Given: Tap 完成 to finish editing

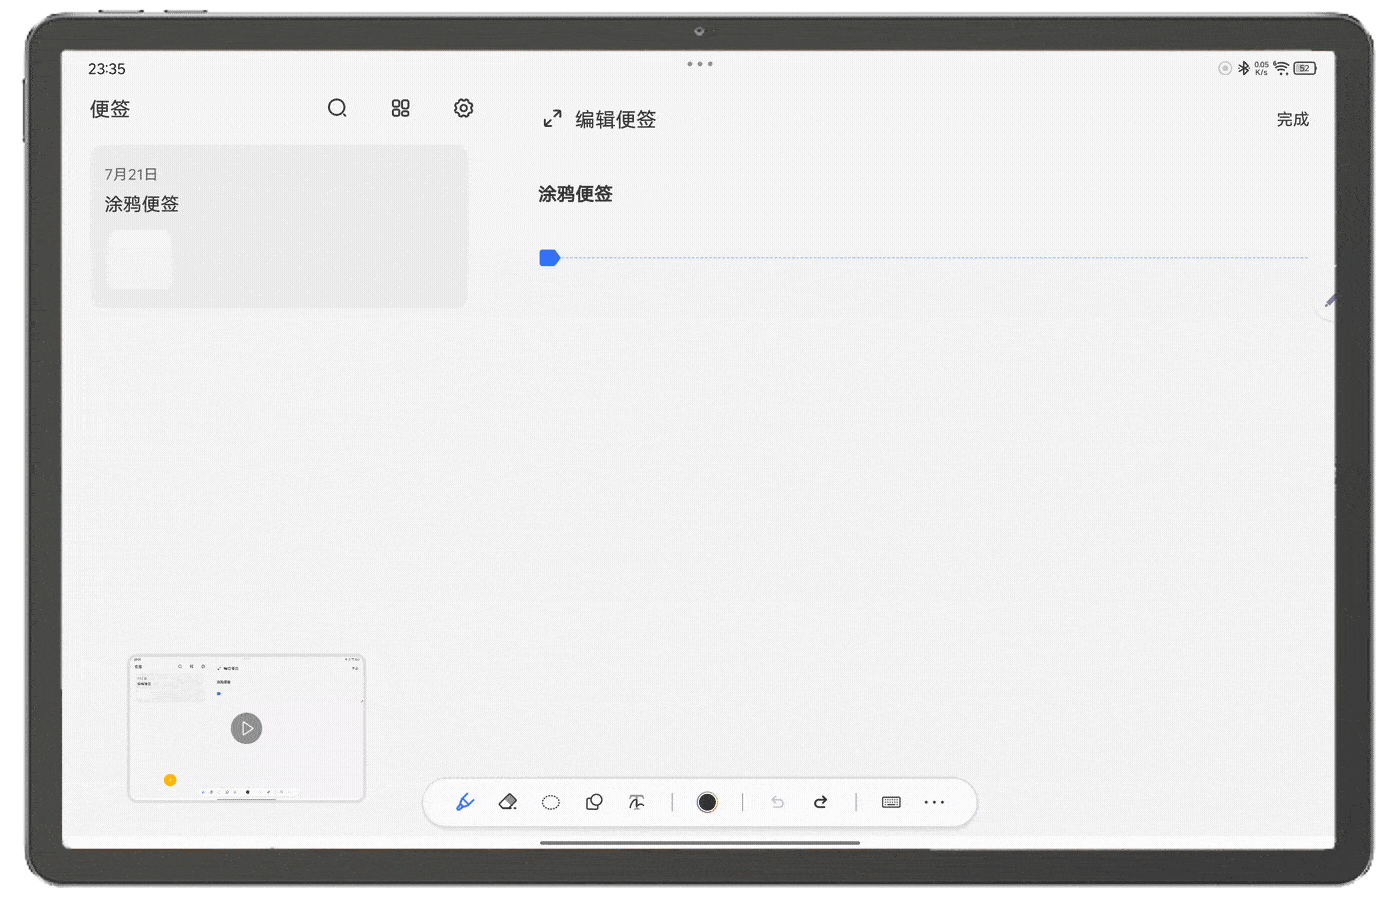Looking at the screenshot, I should coord(1292,119).
